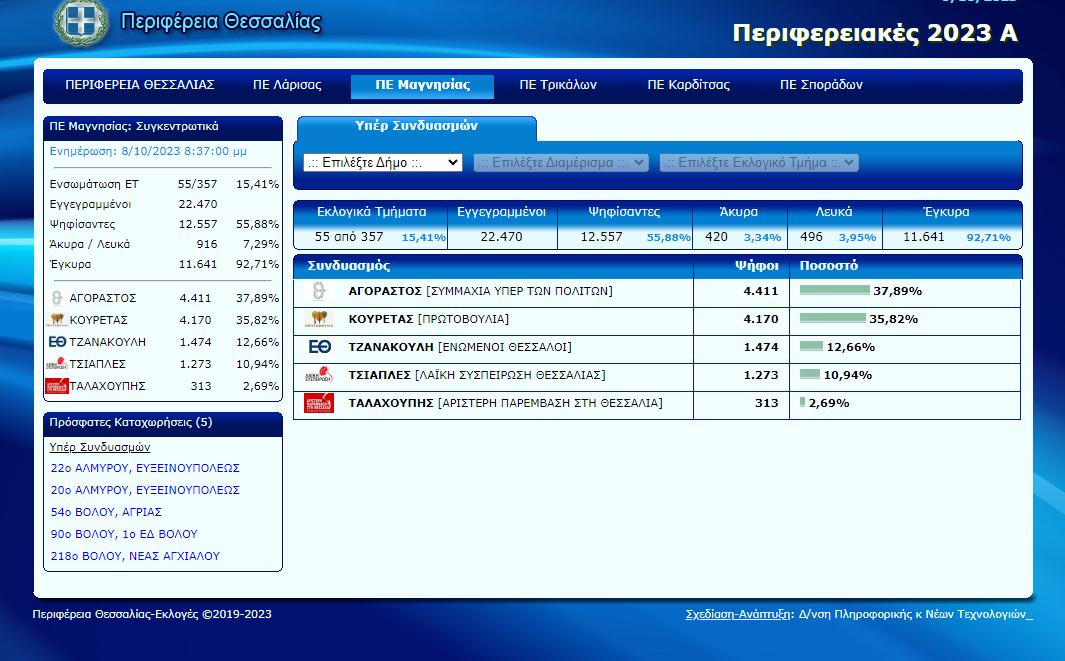Click ΑΓΟΡΑΣΤΟΣ logo in left summary panel
The width and height of the screenshot is (1065, 661).
point(57,298)
